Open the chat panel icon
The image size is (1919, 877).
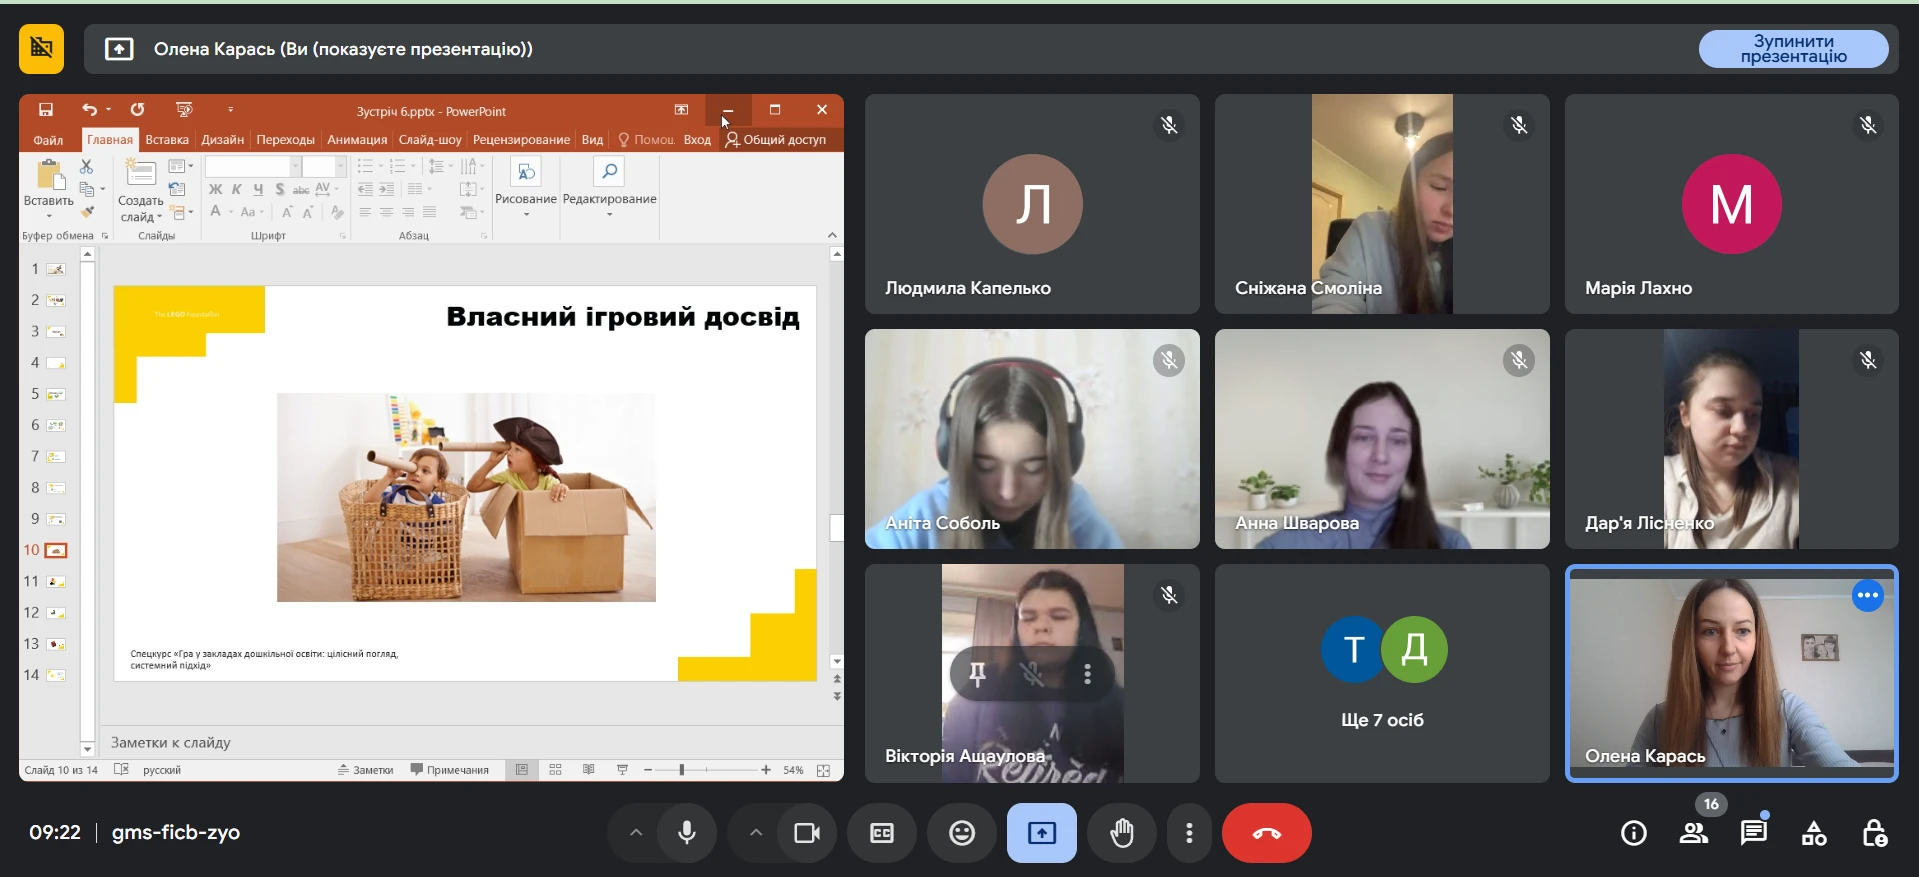coord(1753,833)
